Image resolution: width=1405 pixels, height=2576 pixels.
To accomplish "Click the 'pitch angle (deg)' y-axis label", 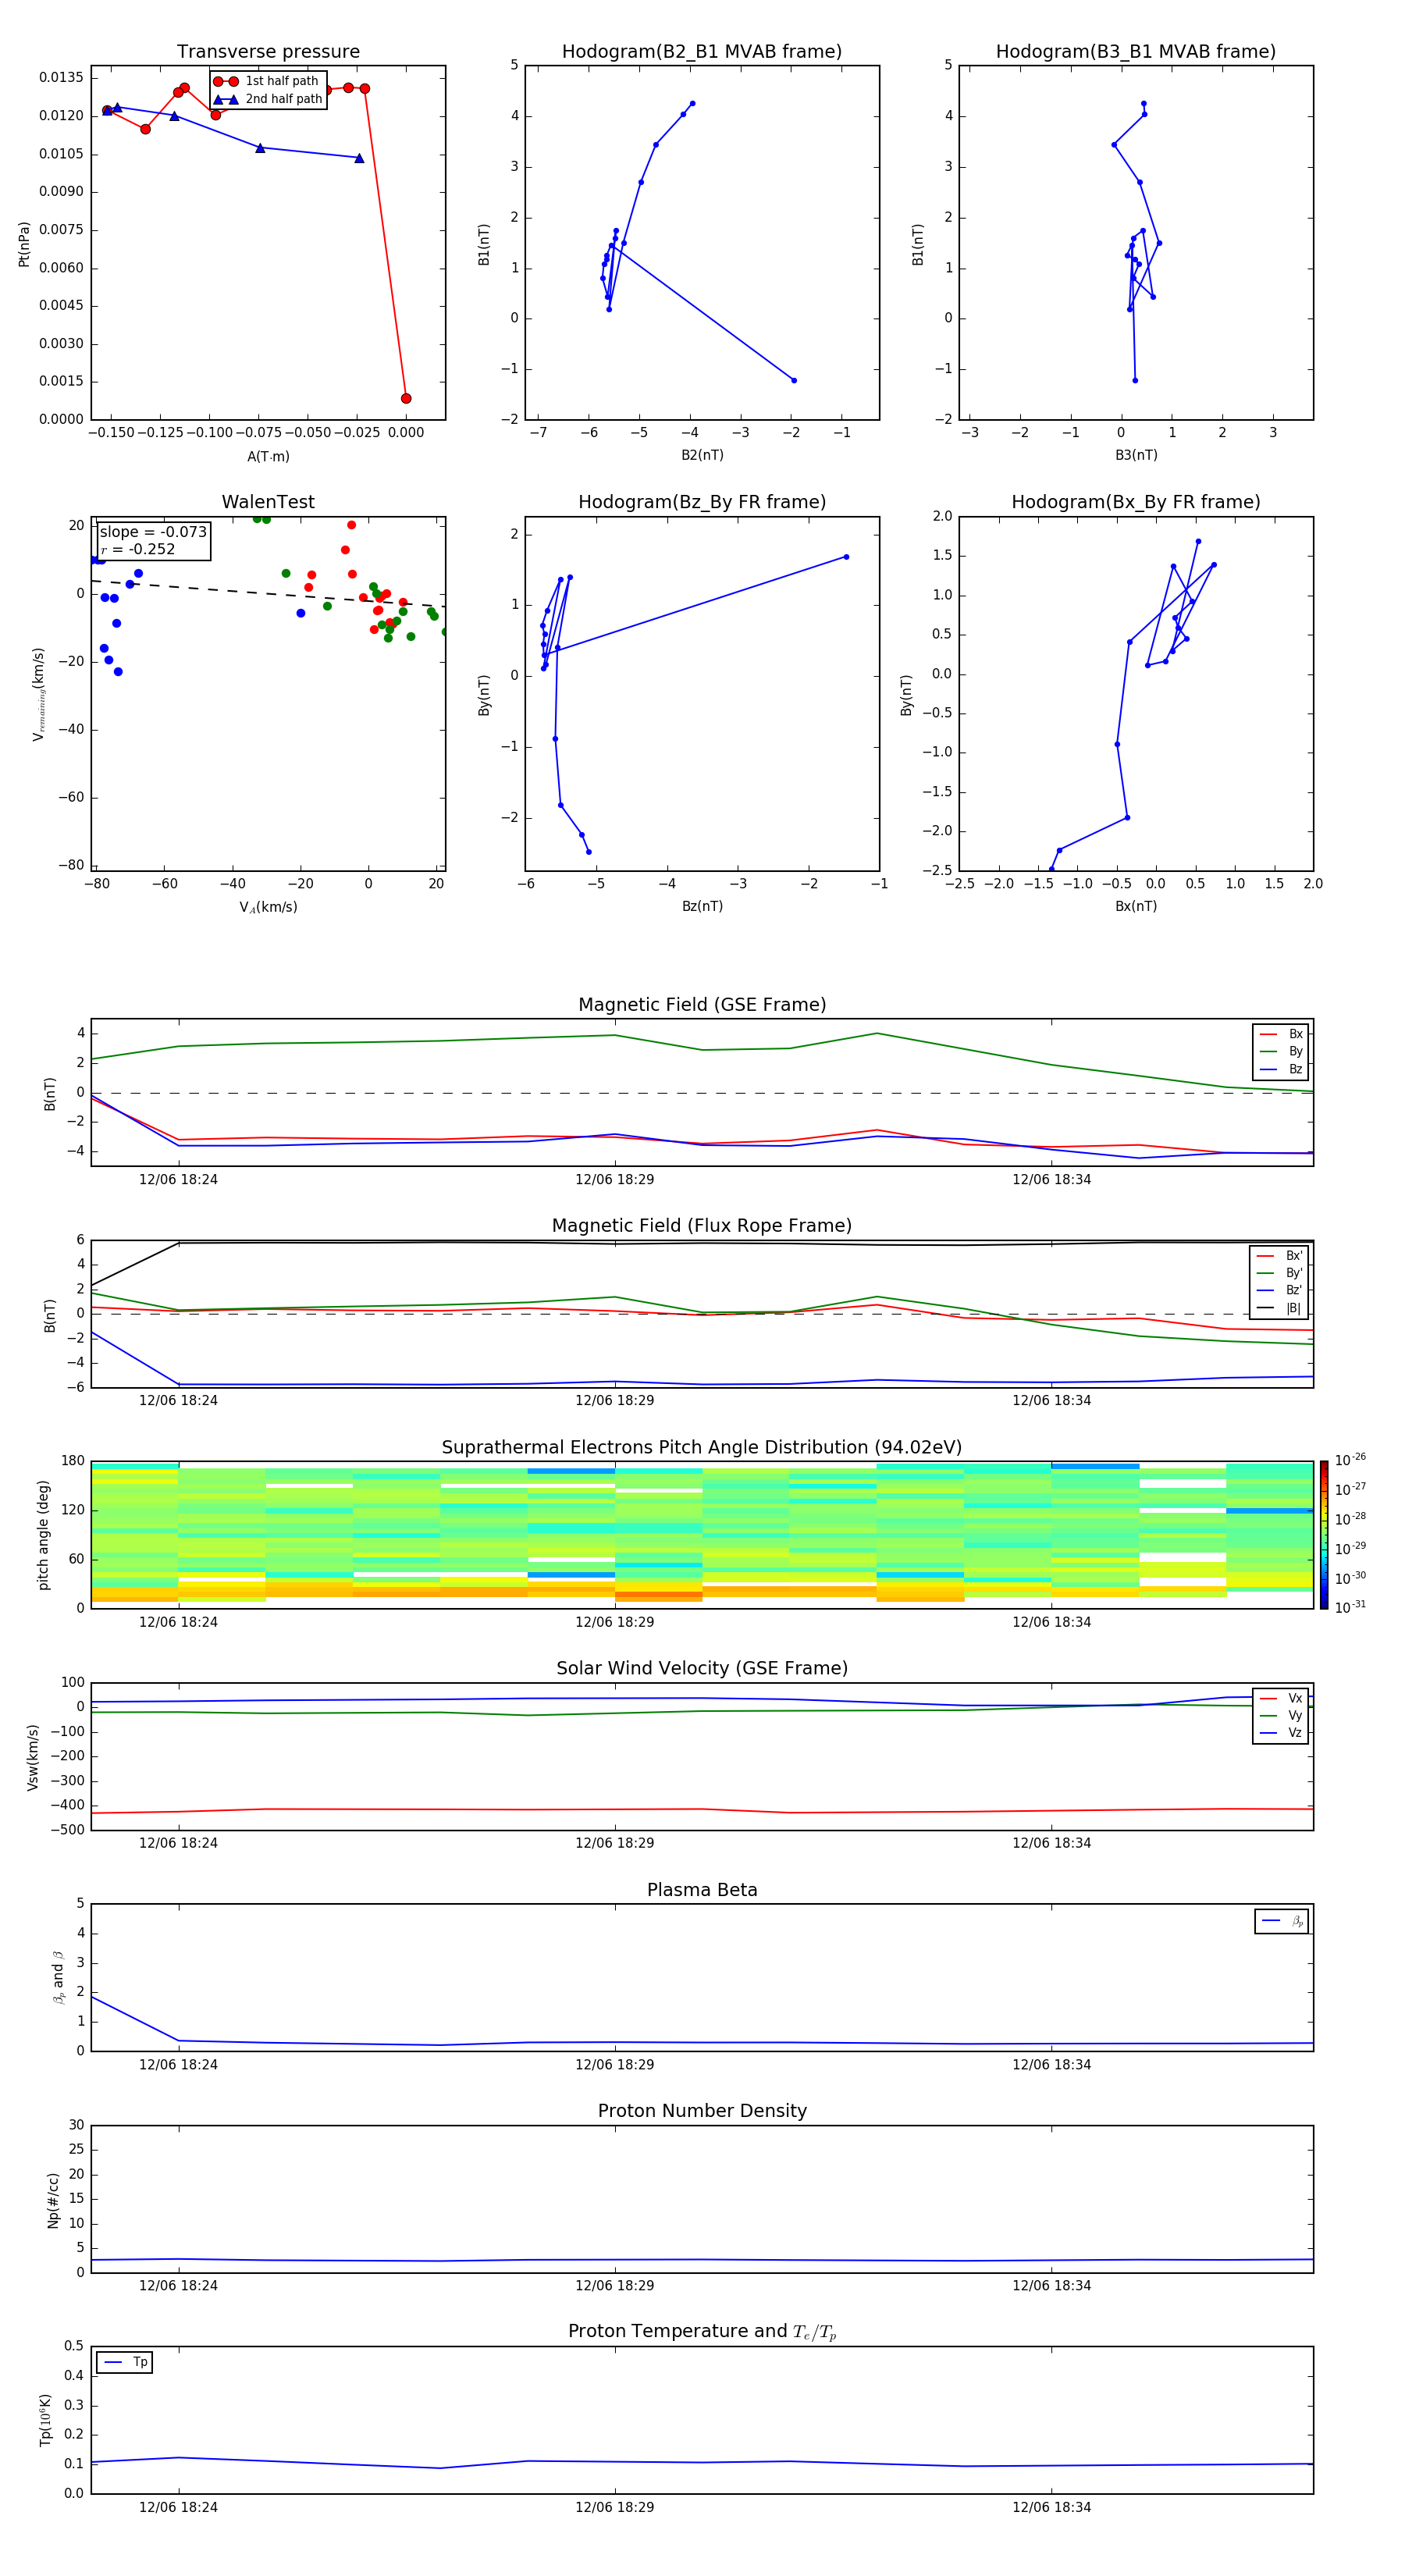I will point(43,1535).
